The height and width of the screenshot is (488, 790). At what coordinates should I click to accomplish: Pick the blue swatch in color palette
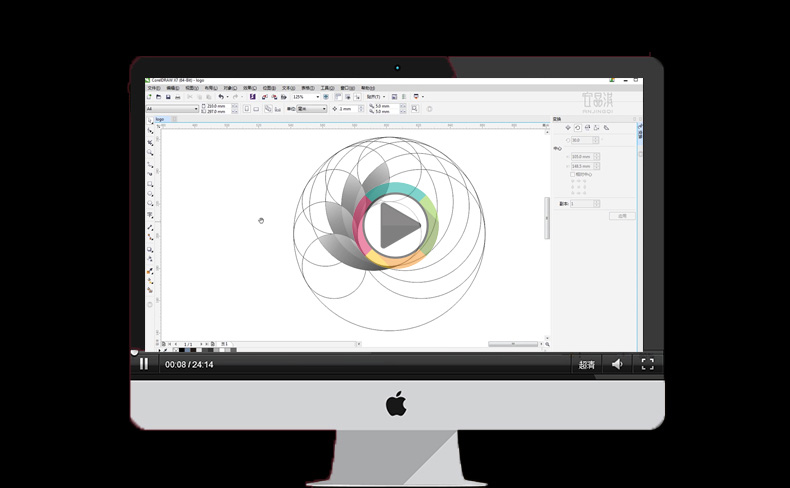(x=188, y=350)
